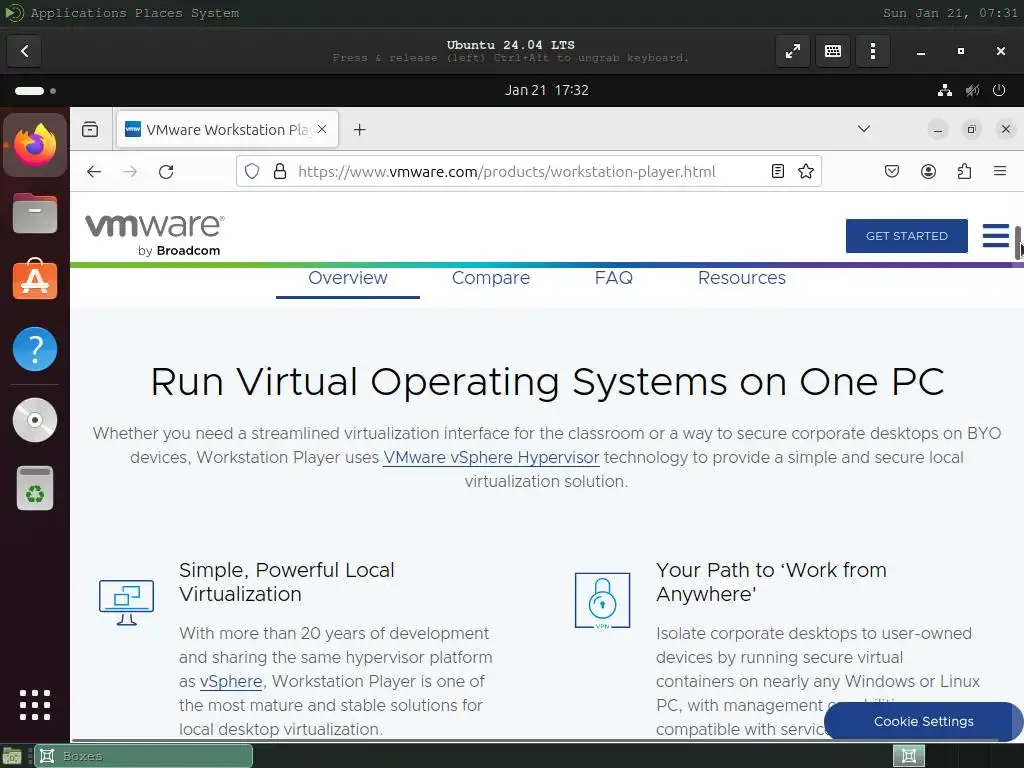The width and height of the screenshot is (1024, 768).
Task: Open Cookie Settings button
Action: [x=923, y=721]
